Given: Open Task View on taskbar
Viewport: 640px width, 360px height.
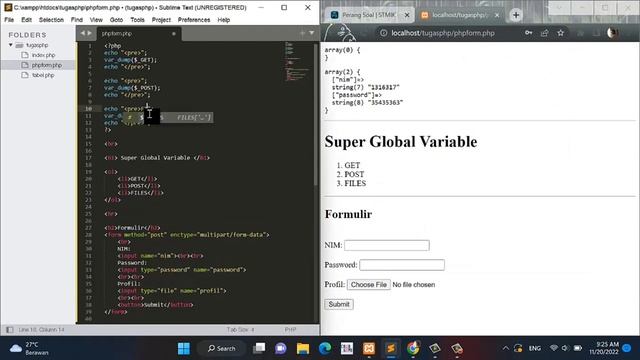Looking at the screenshot, I should (x=259, y=348).
